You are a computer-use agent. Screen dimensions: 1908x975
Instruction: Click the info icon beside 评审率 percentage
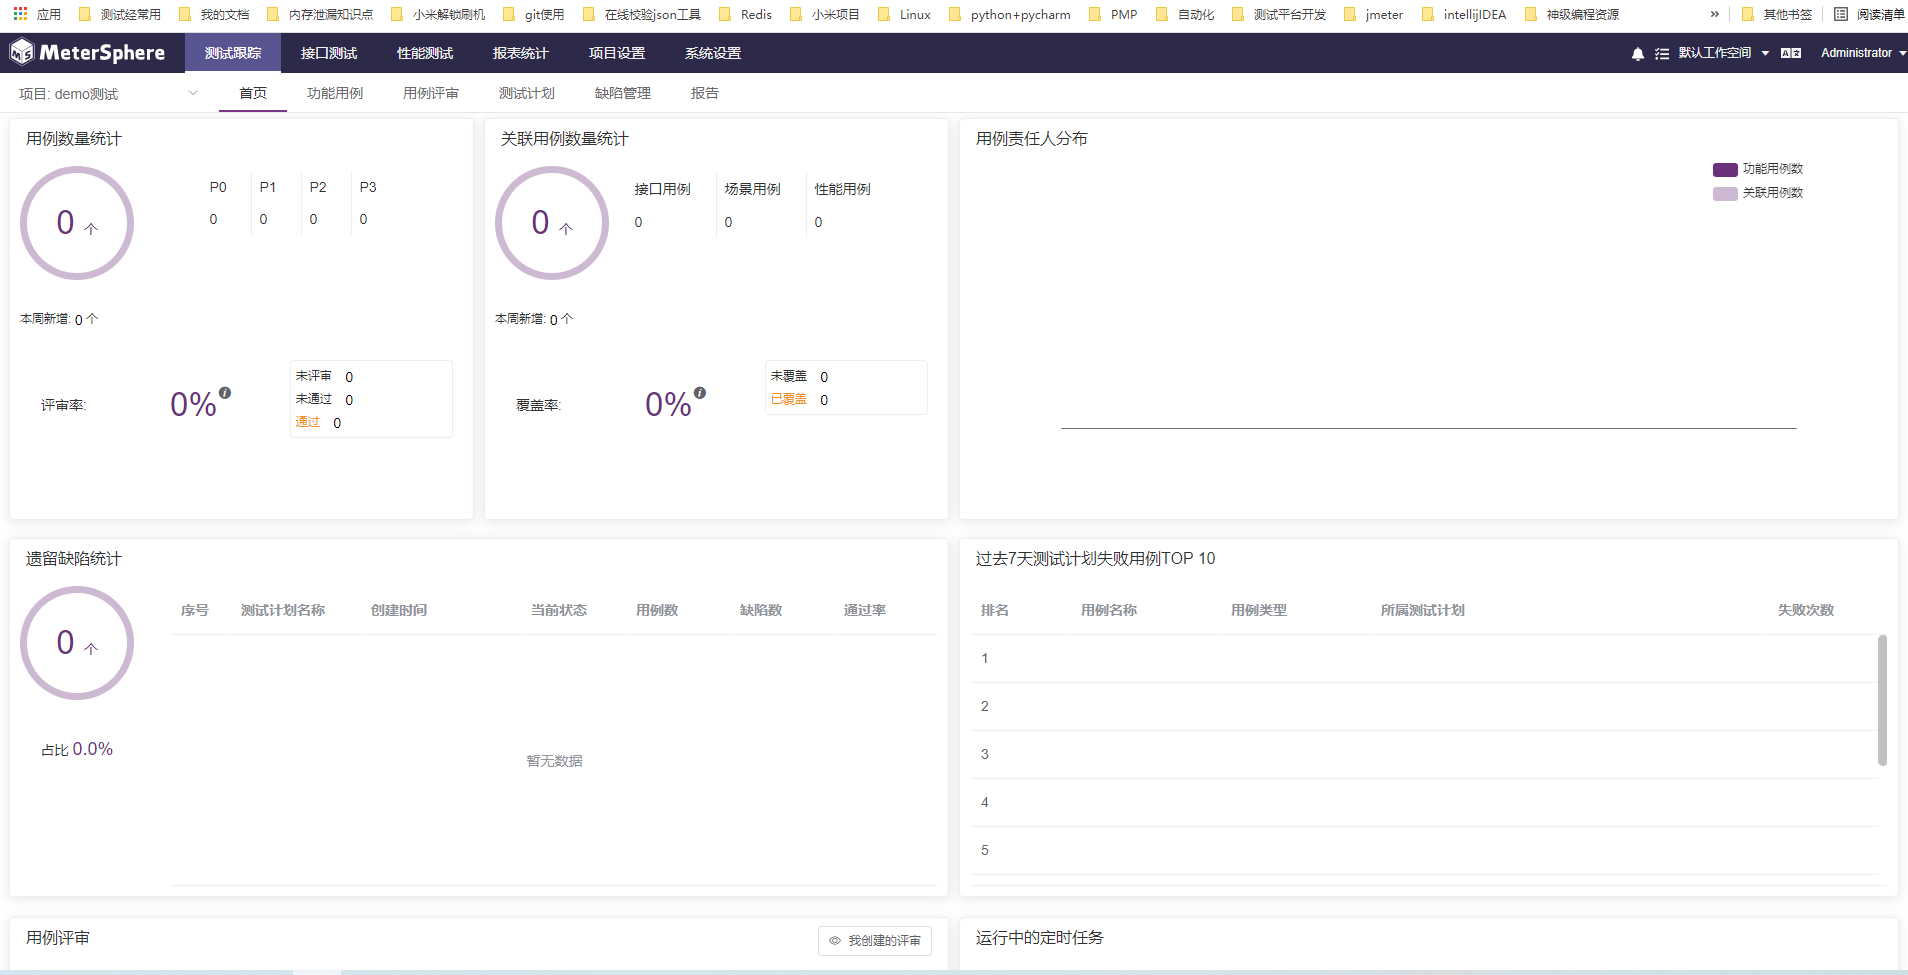(225, 393)
